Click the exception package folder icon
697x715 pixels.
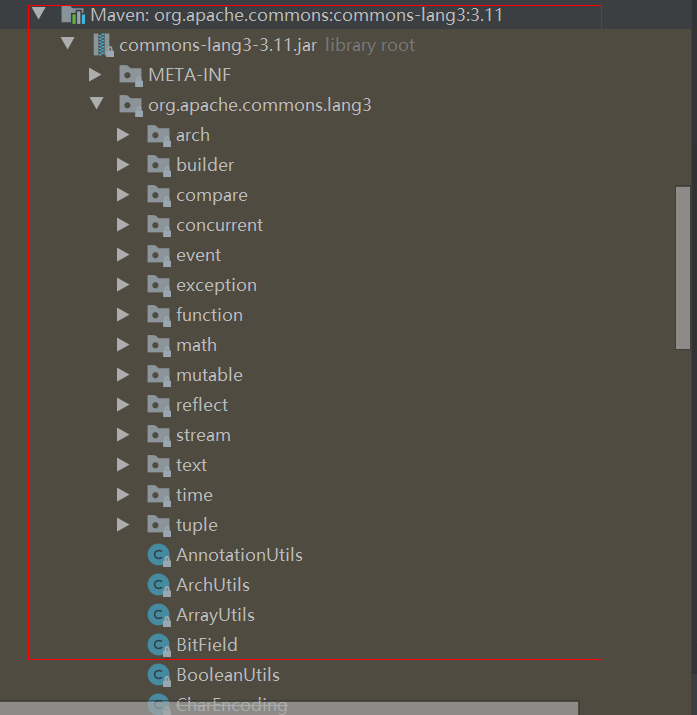pos(159,285)
